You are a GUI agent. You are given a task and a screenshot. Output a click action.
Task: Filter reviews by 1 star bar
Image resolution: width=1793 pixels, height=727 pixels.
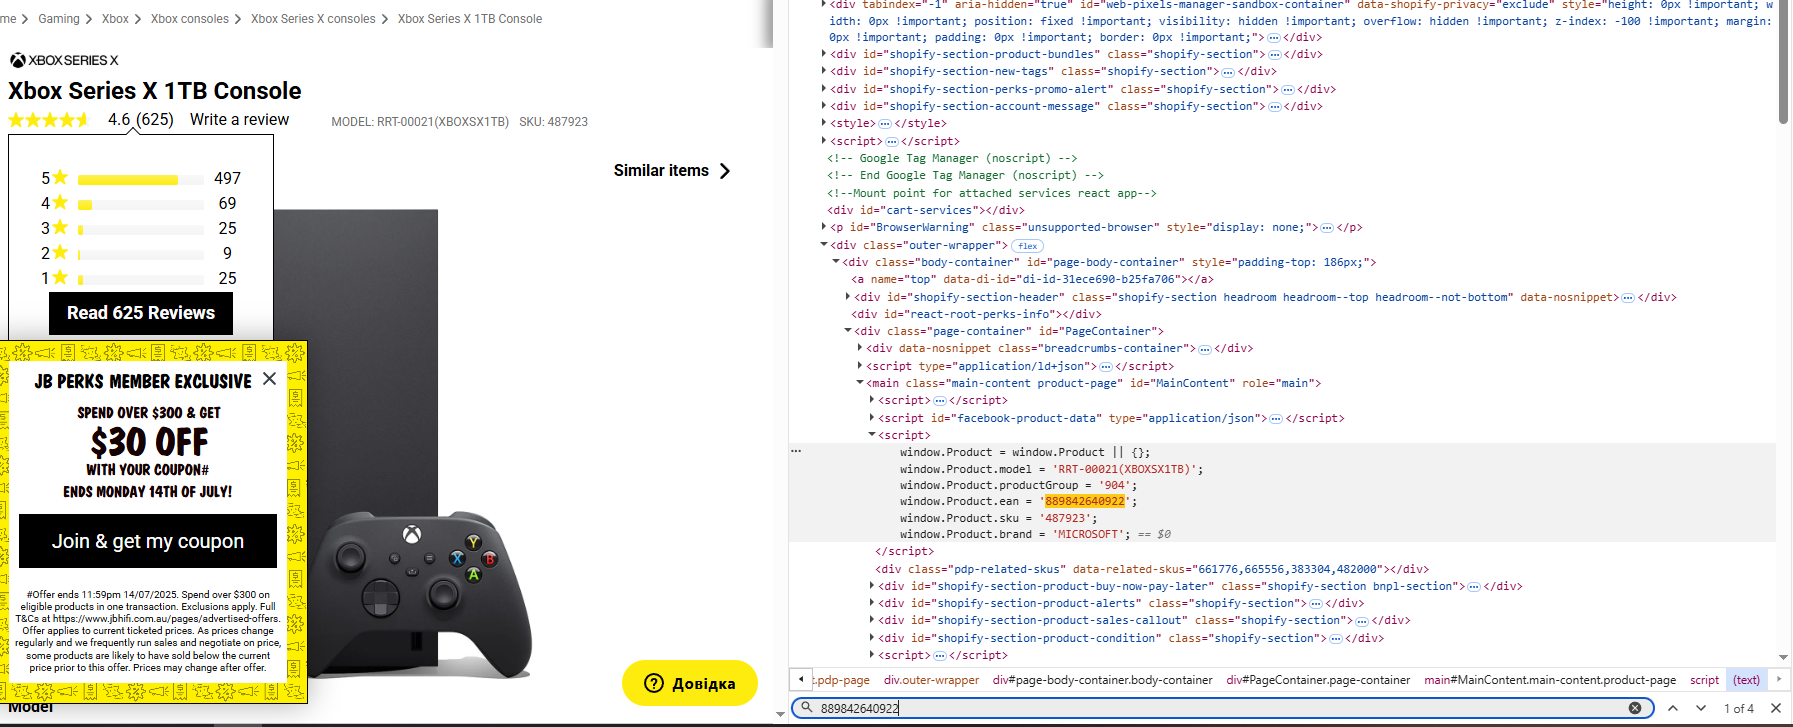pyautogui.click(x=141, y=279)
